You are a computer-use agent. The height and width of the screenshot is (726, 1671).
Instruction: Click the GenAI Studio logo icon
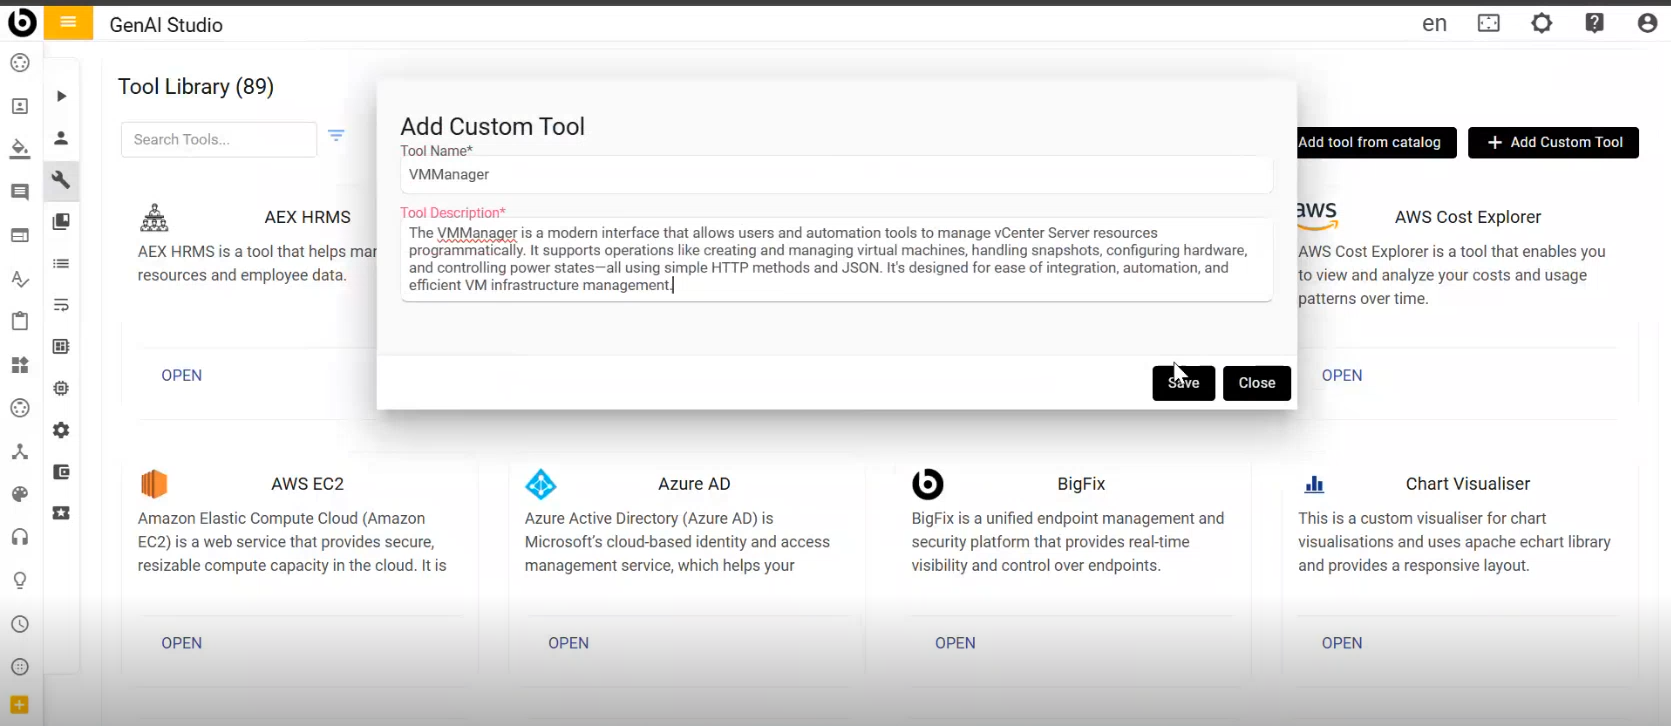tap(21, 22)
